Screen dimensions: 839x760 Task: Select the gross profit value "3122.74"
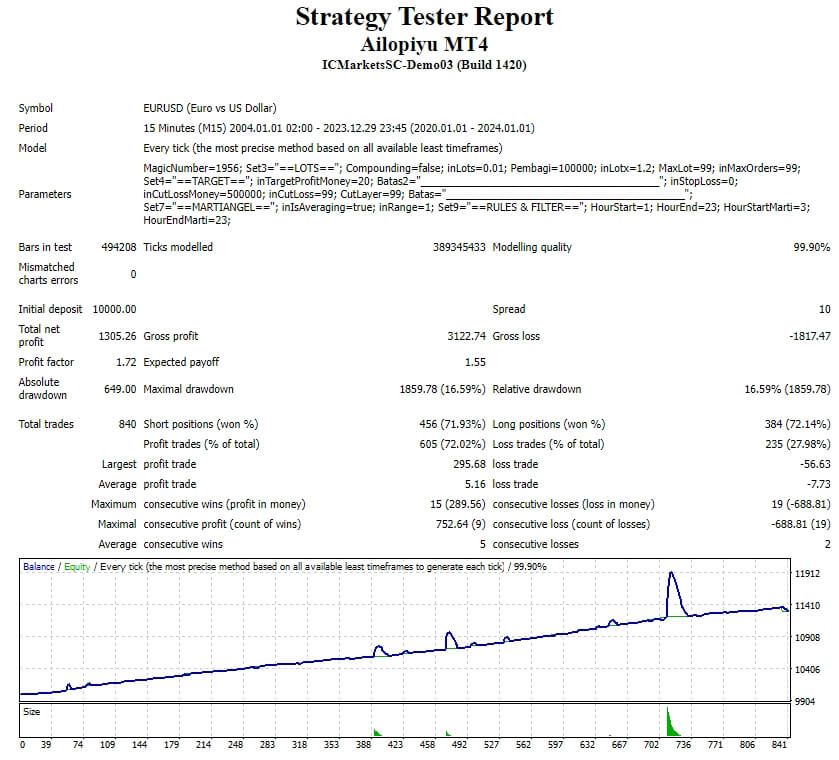467,336
